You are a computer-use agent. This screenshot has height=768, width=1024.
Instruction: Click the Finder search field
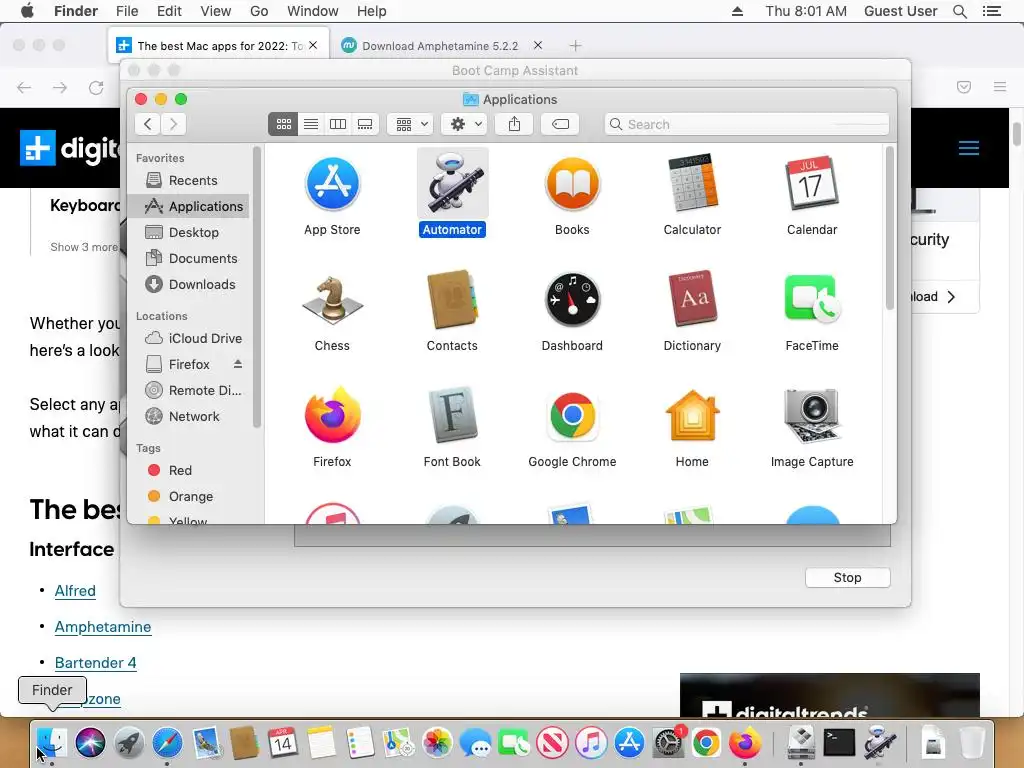point(746,124)
